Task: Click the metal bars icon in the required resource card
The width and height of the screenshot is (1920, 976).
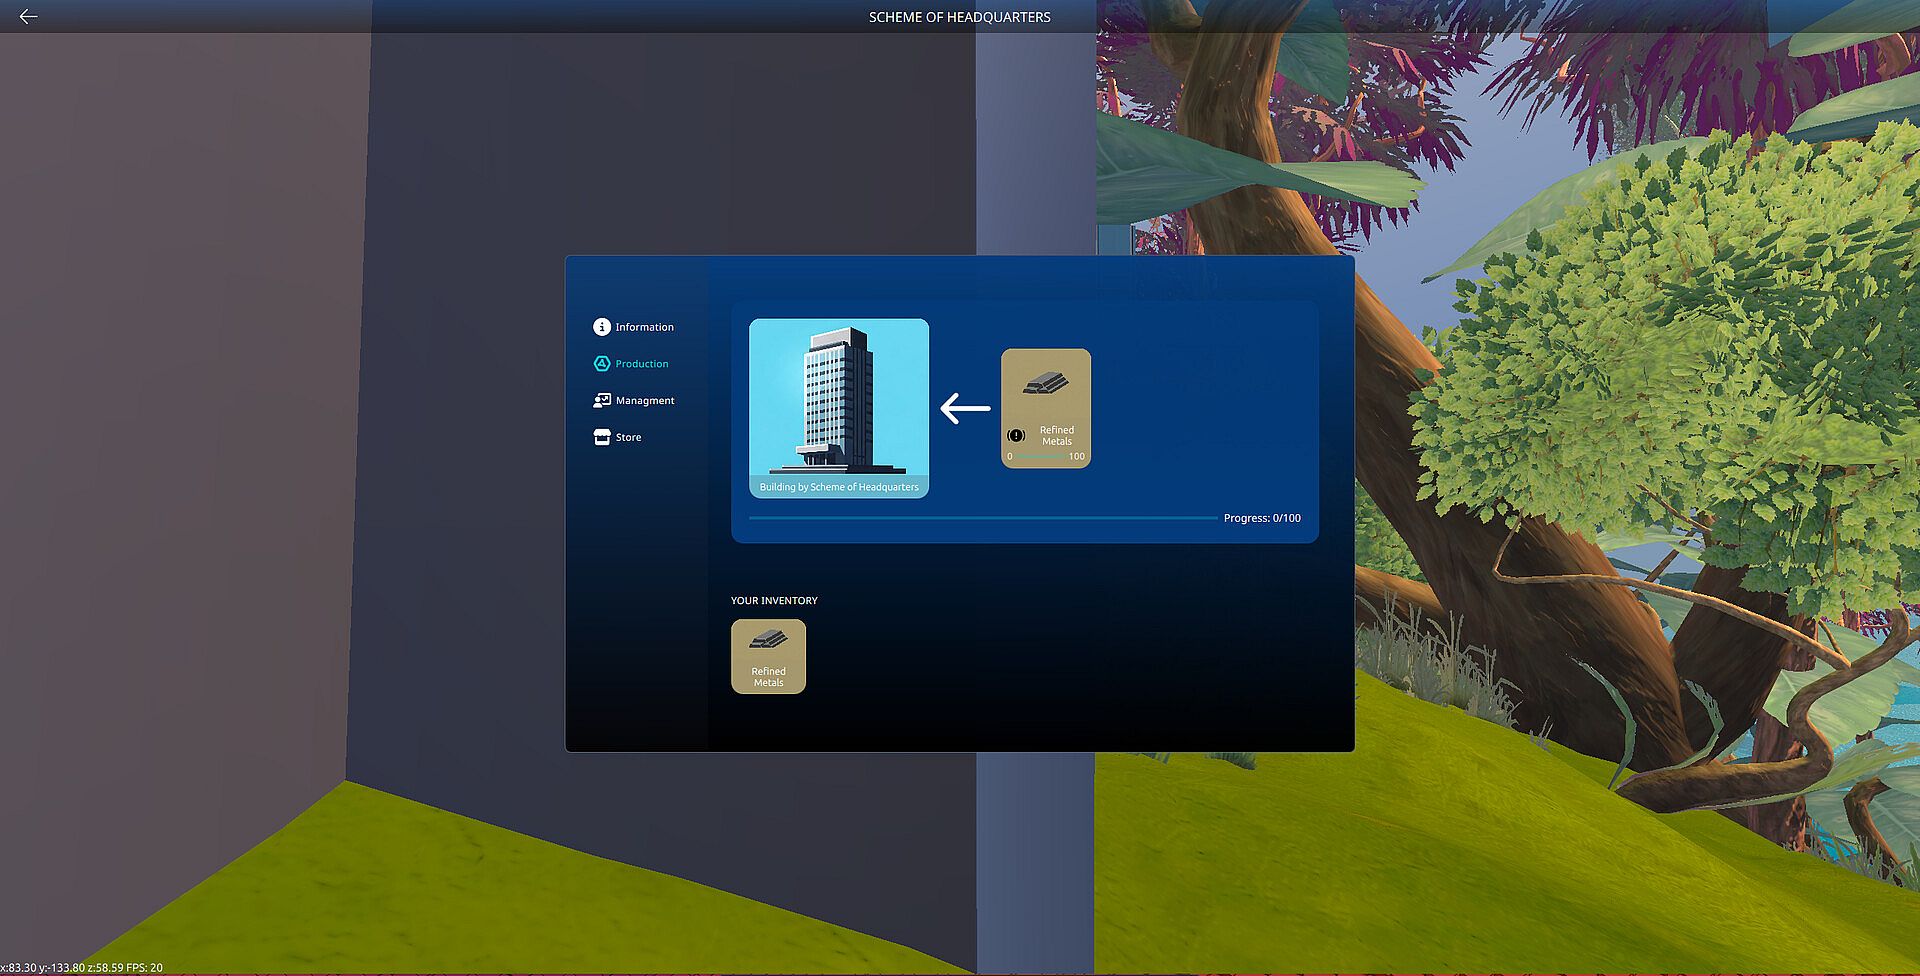Action: coord(1045,383)
